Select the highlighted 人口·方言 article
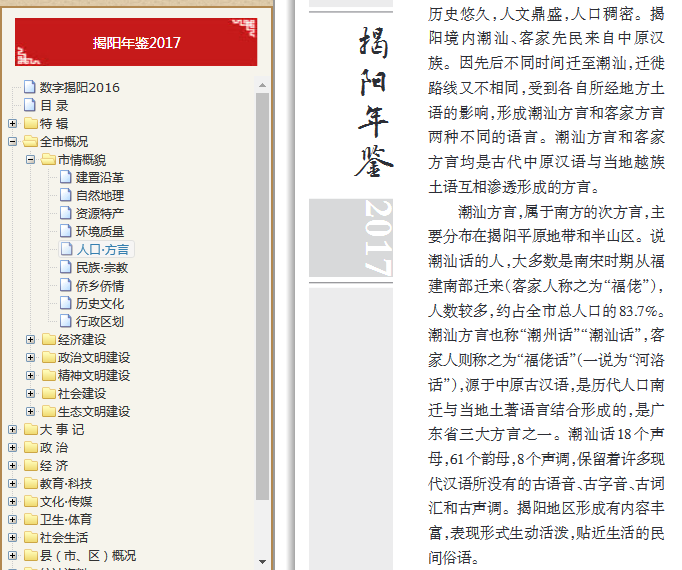Viewport: 682px width, 570px height. click(x=103, y=249)
